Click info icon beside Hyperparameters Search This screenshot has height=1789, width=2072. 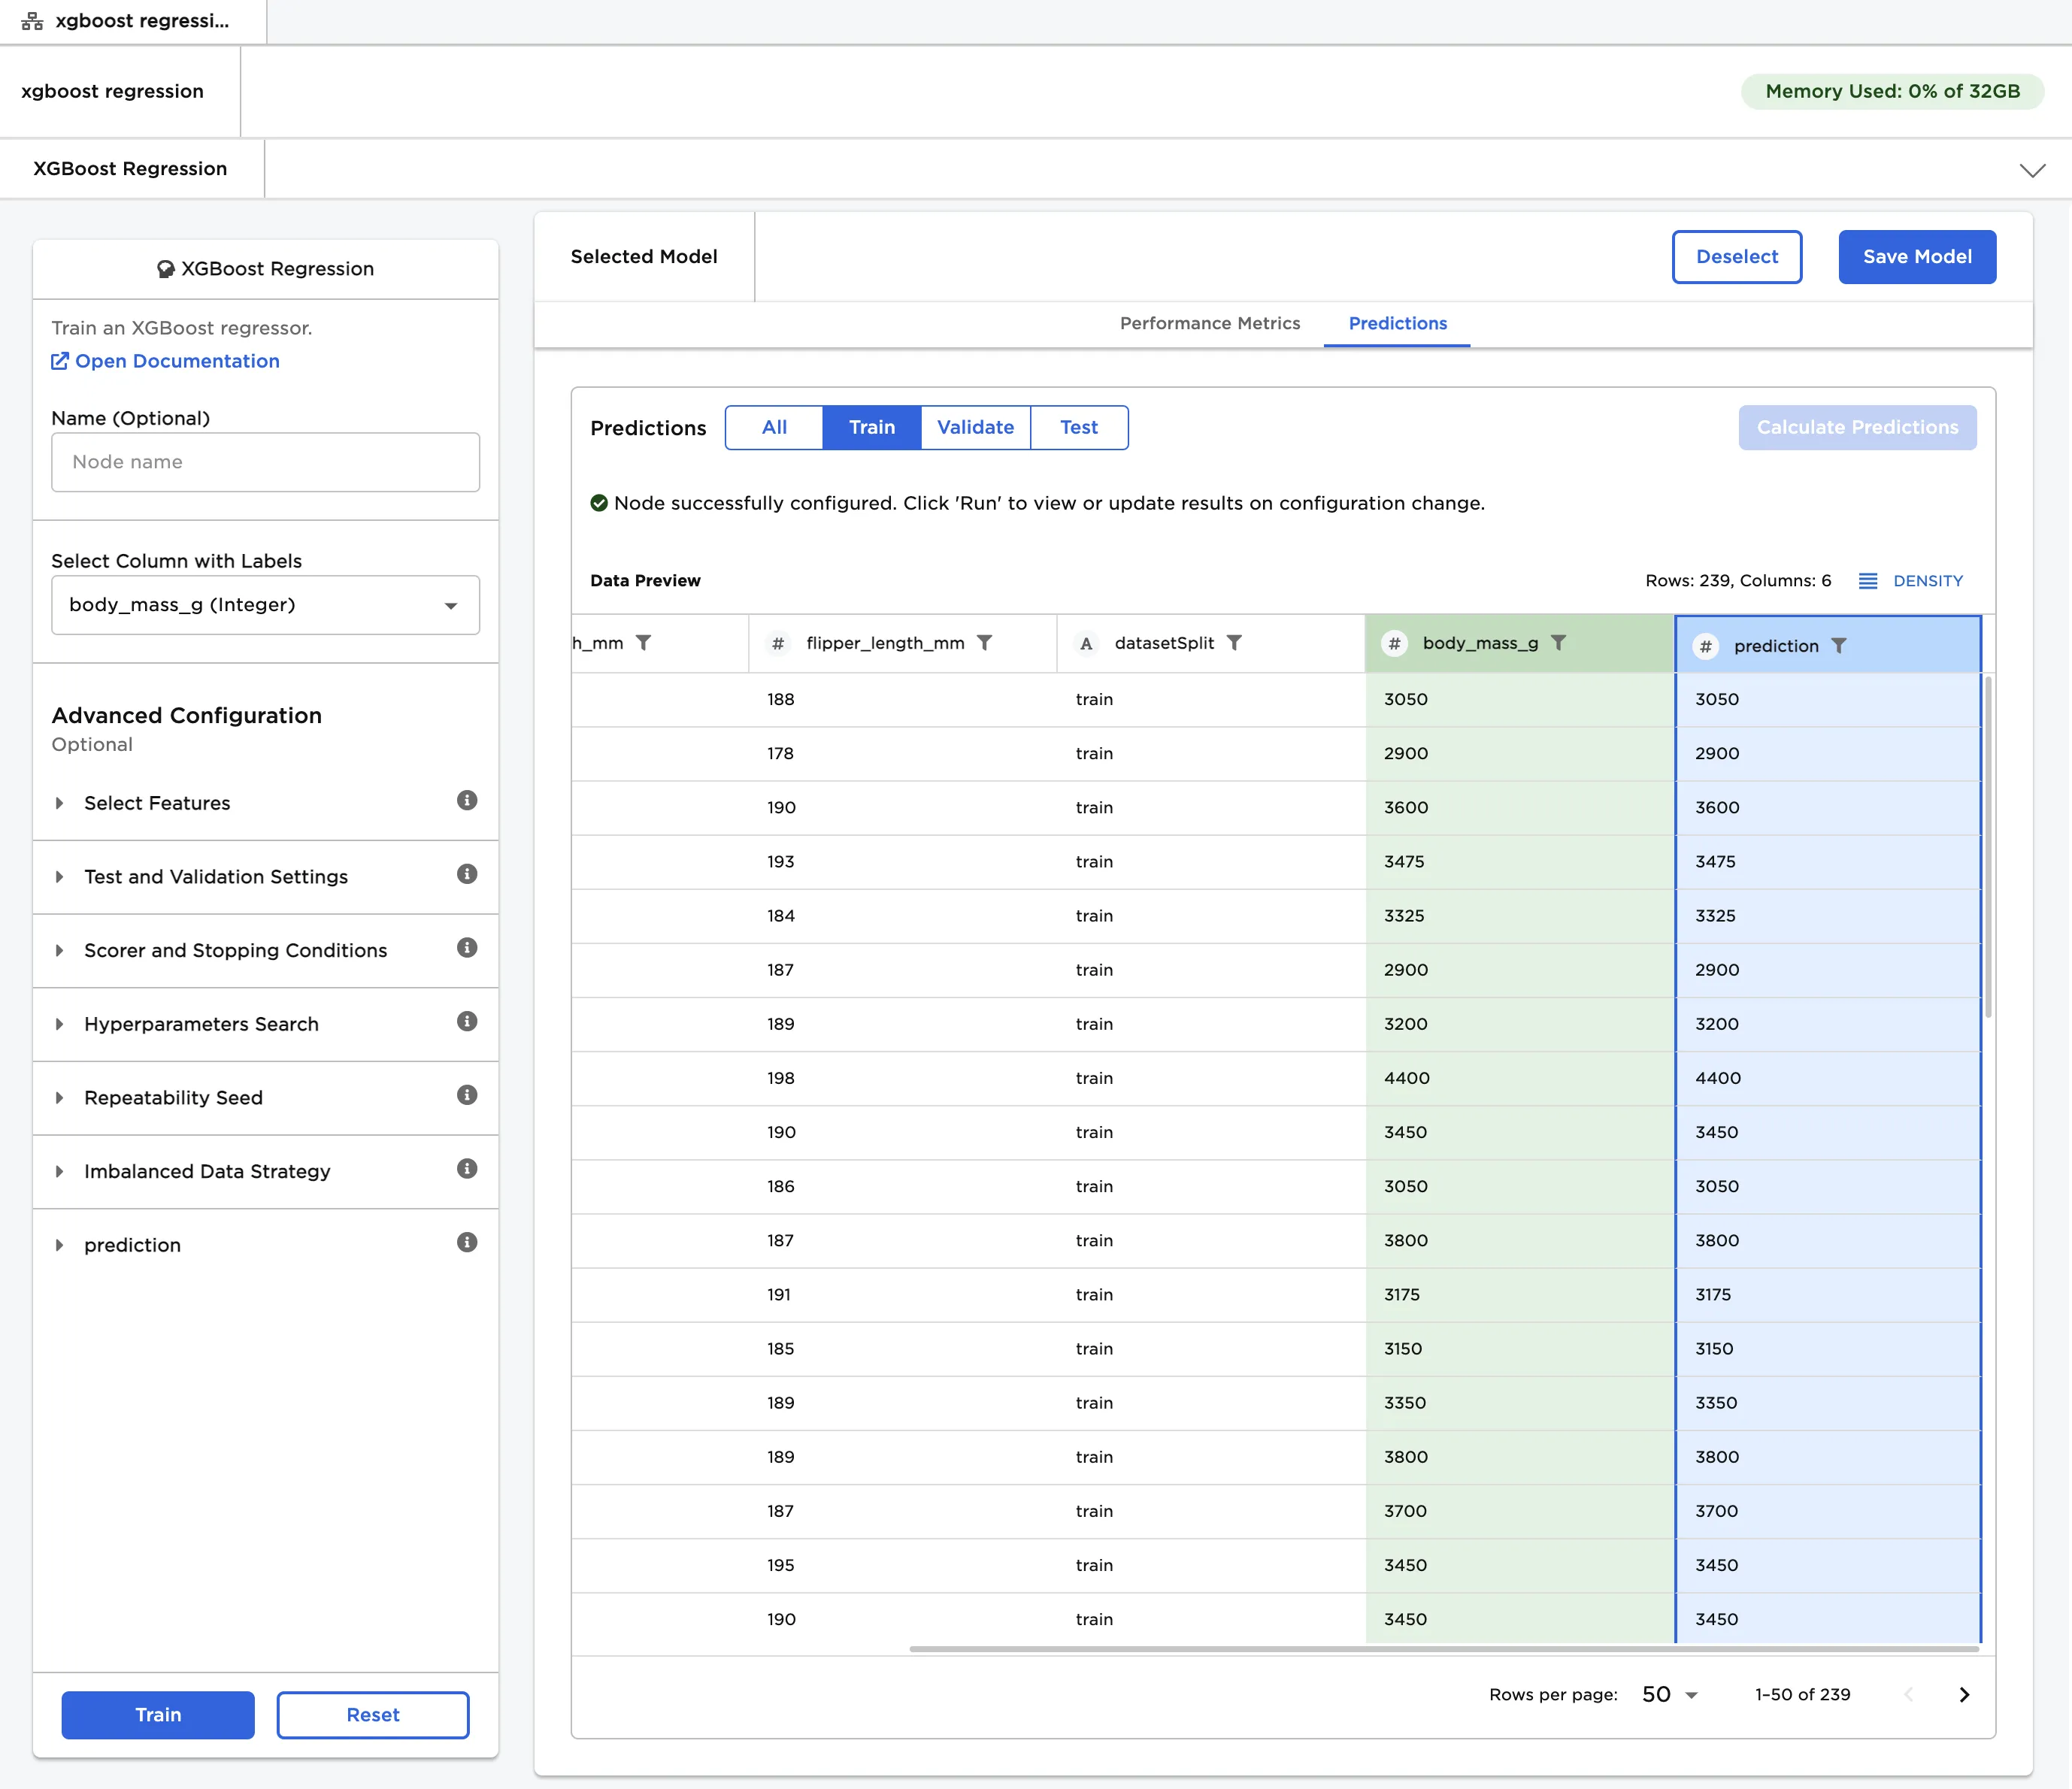pos(466,1021)
